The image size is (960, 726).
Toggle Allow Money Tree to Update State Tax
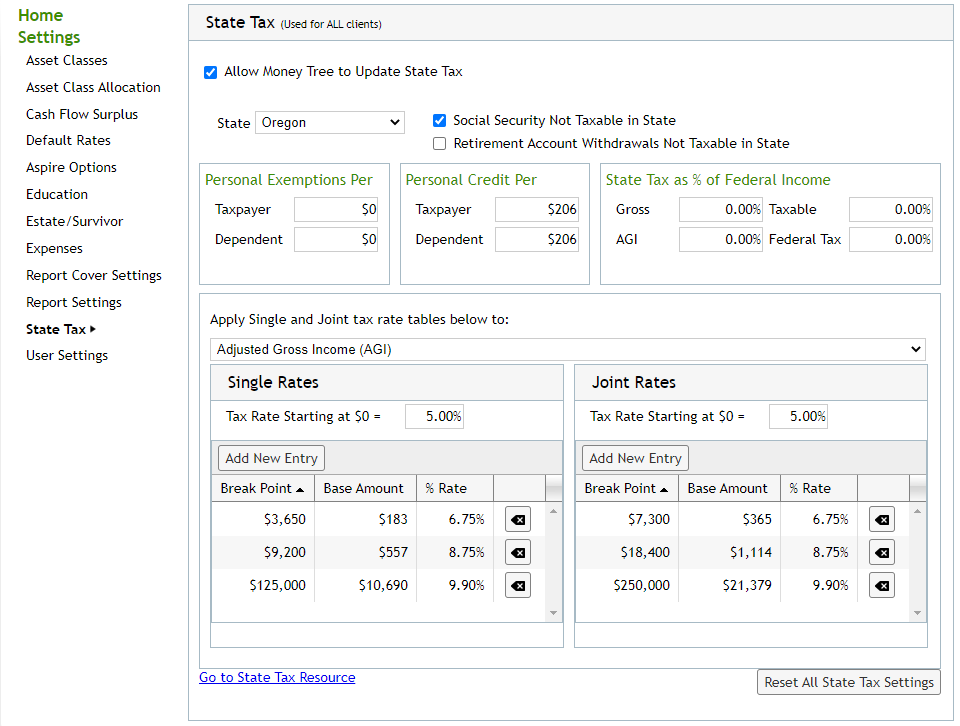[211, 73]
